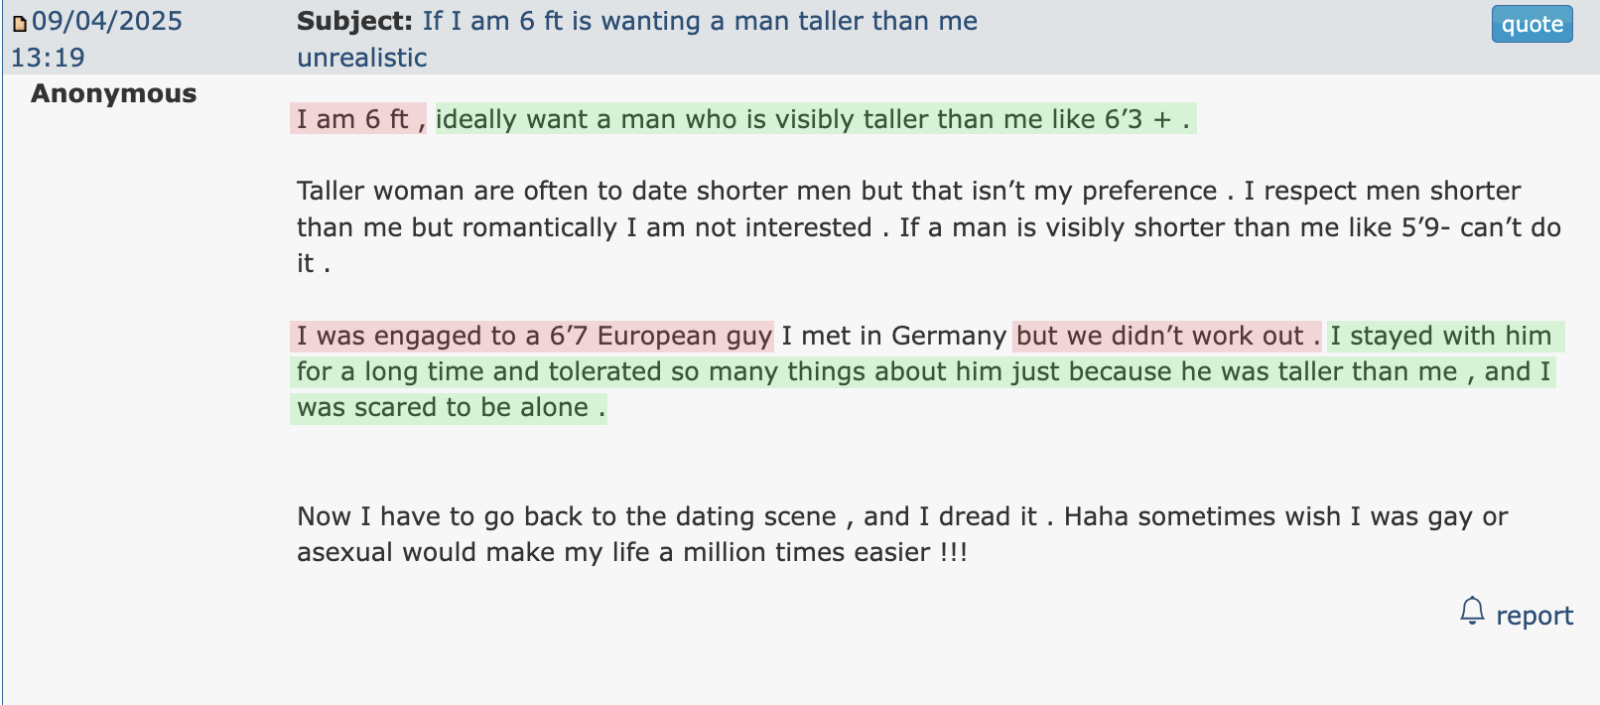Click the blue quote button
The image size is (1600, 705).
tap(1531, 24)
